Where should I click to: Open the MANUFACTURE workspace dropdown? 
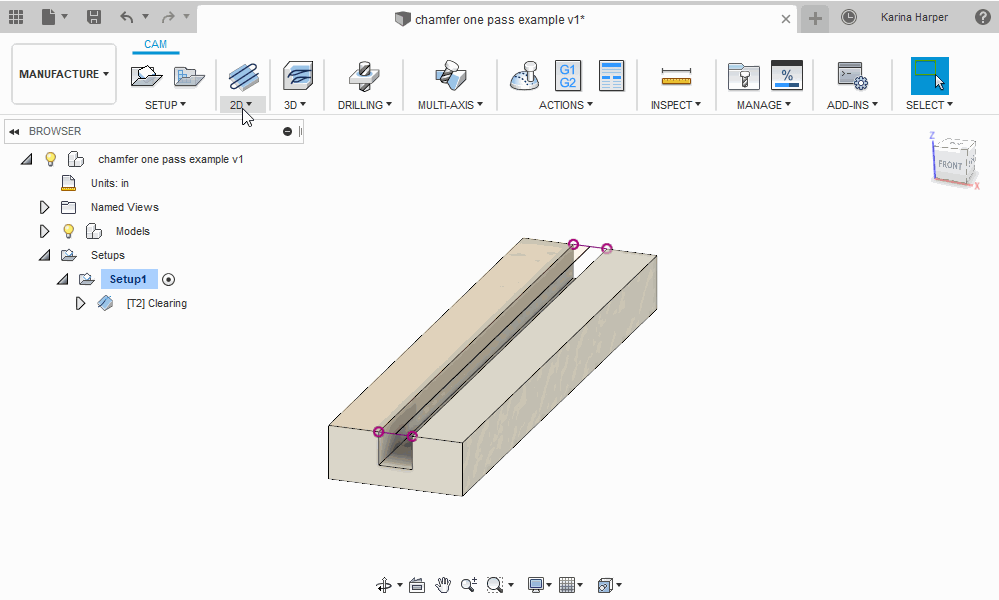[x=63, y=73]
